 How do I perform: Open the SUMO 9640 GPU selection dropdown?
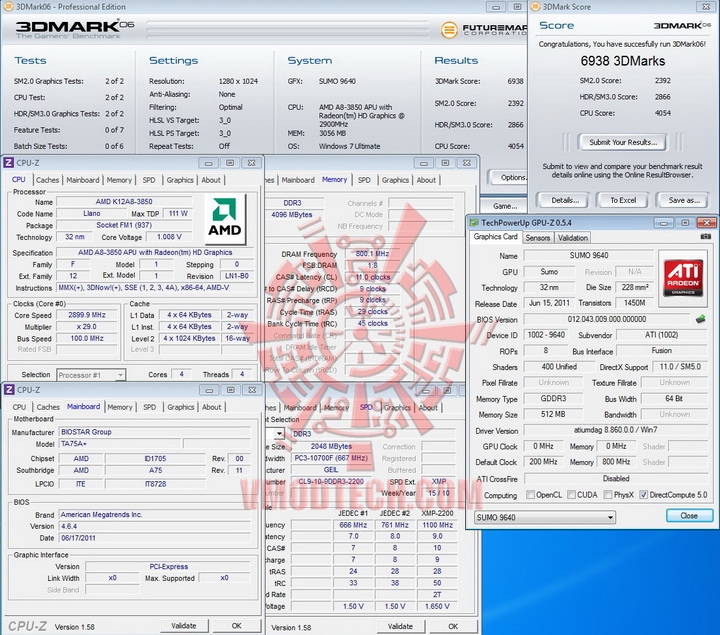click(x=545, y=517)
